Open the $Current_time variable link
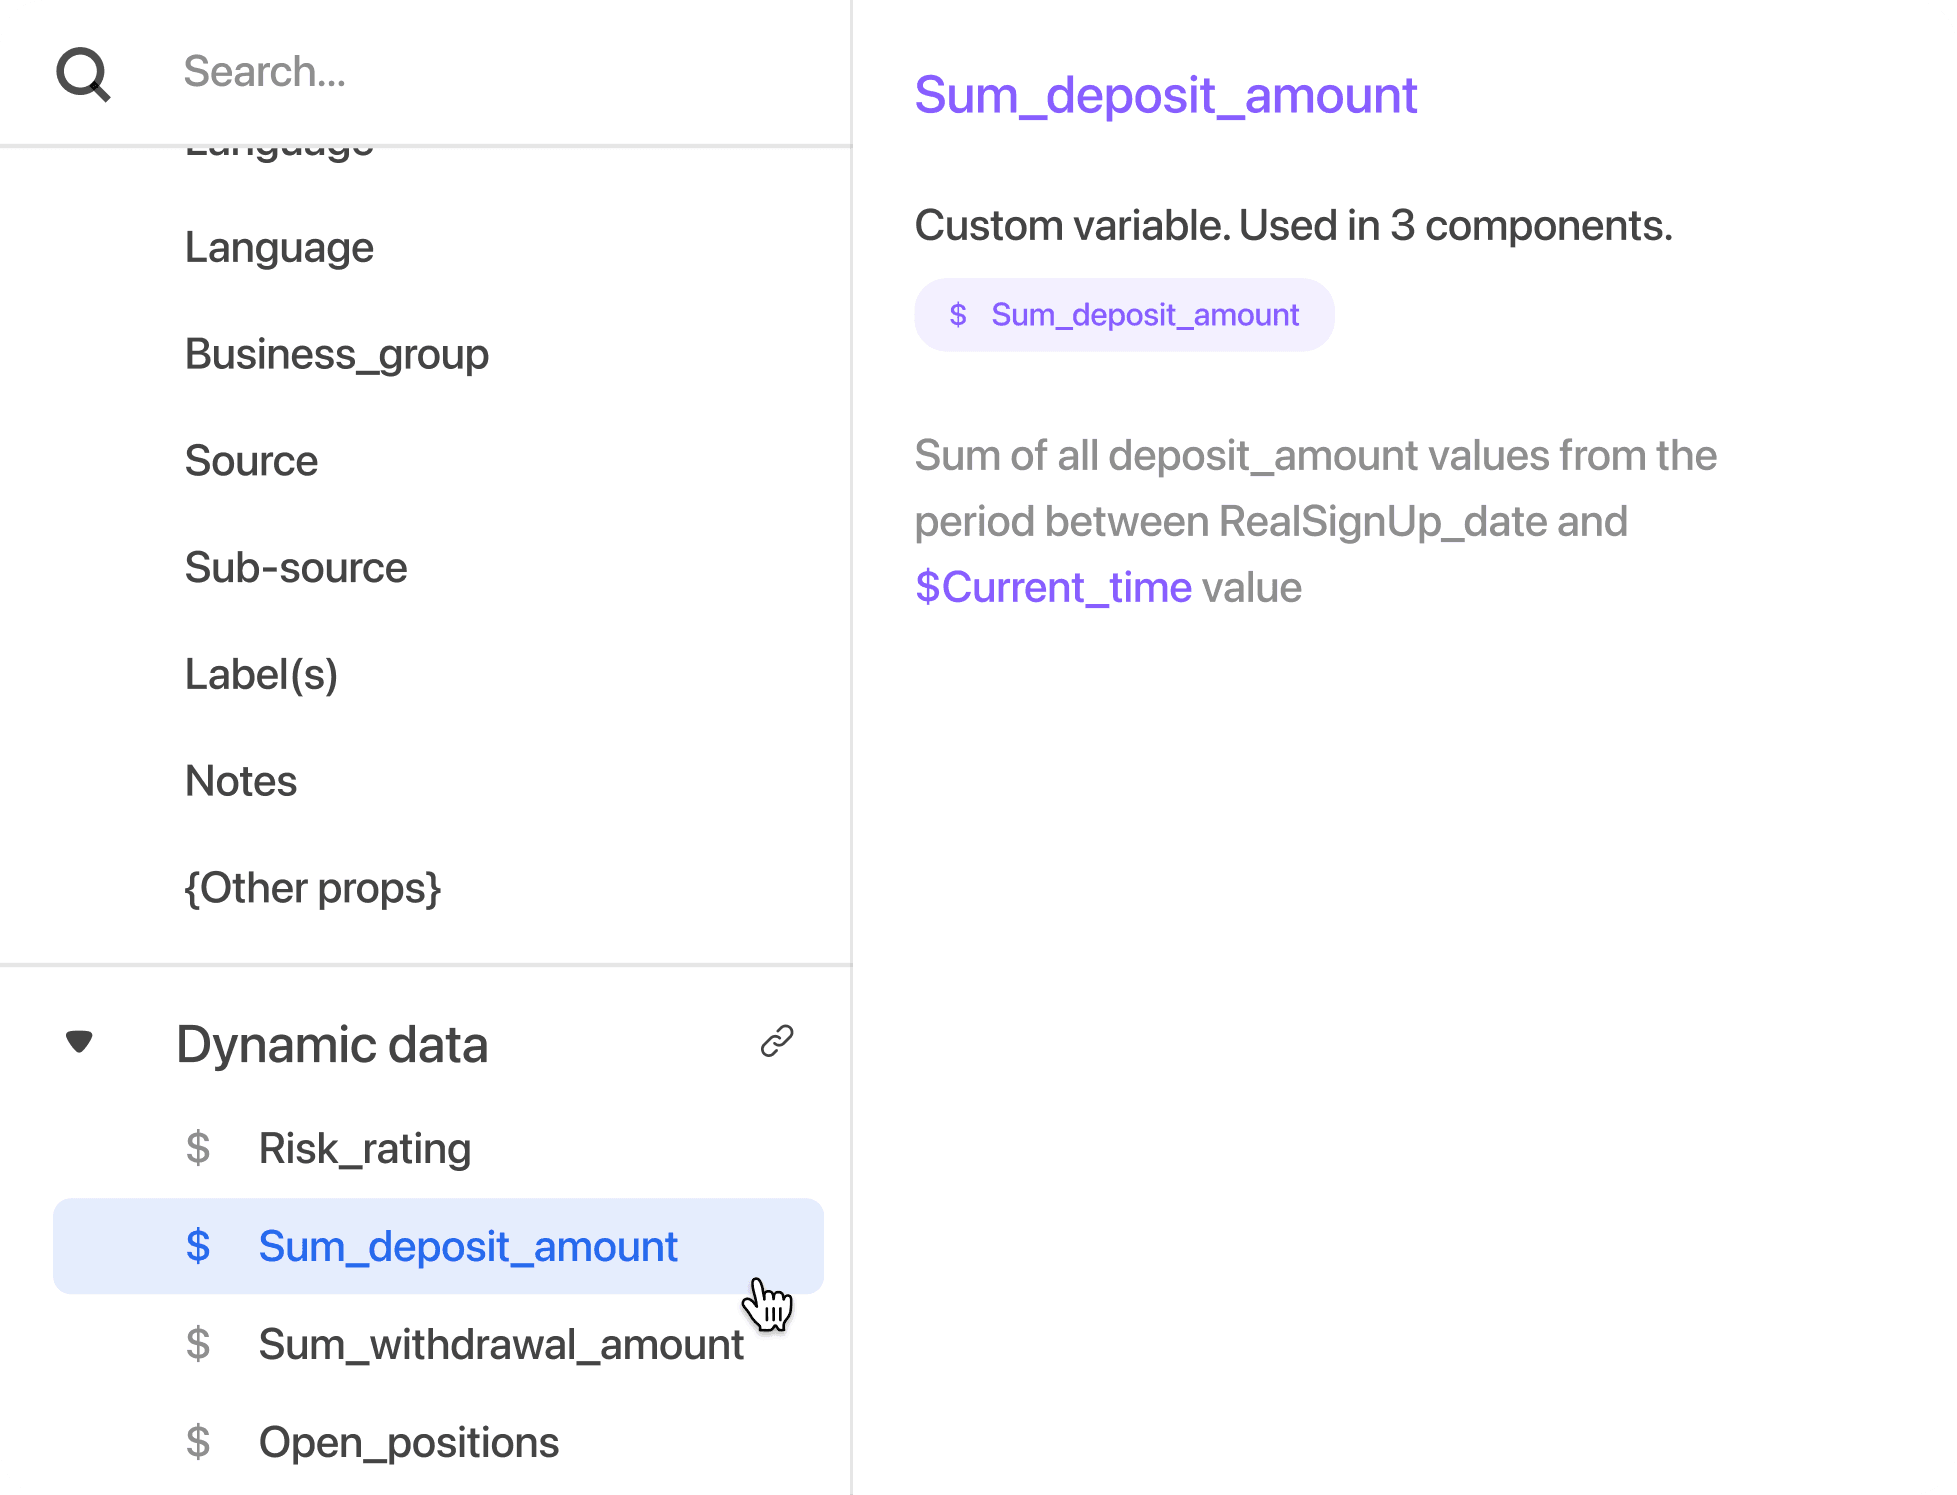The image size is (1957, 1495). click(1053, 587)
